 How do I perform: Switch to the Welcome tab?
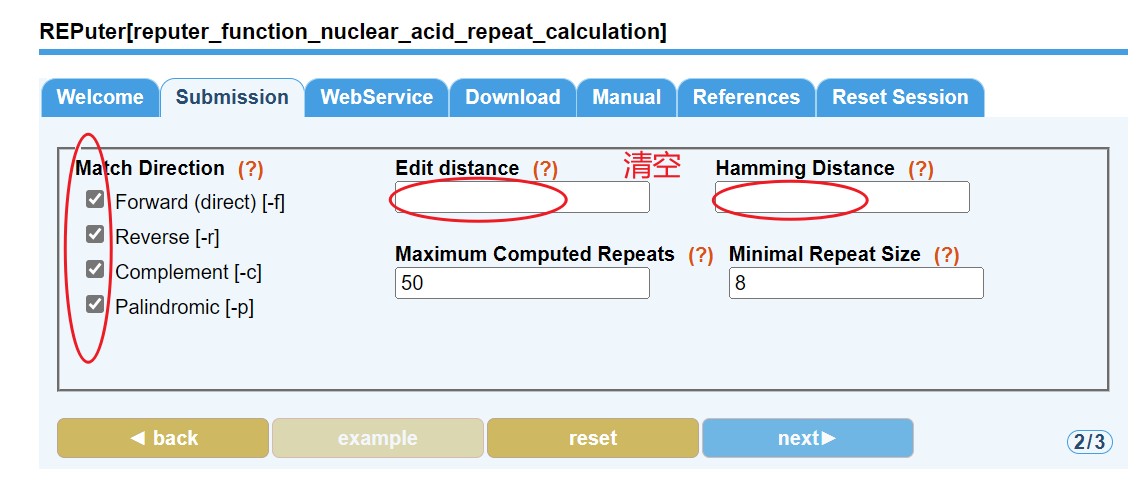(x=100, y=98)
